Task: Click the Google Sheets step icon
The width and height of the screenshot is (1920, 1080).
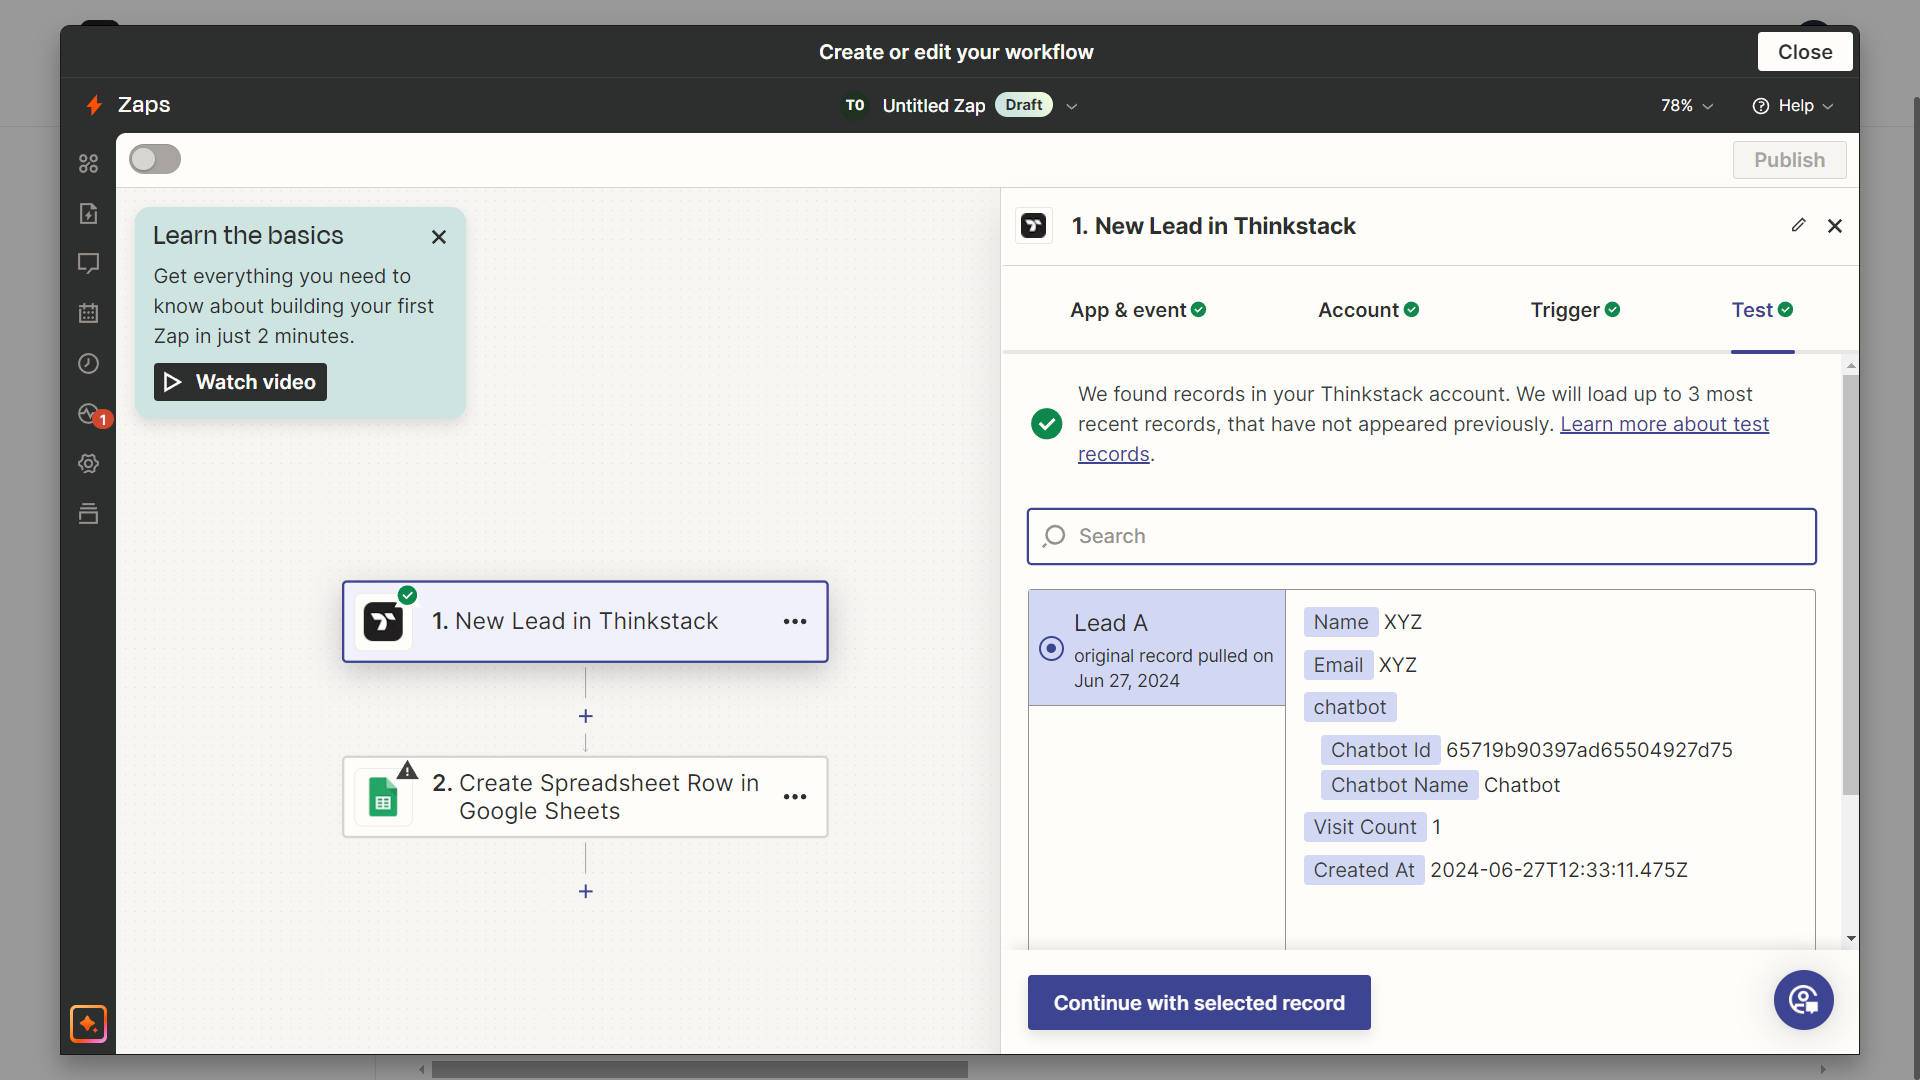Action: click(382, 796)
